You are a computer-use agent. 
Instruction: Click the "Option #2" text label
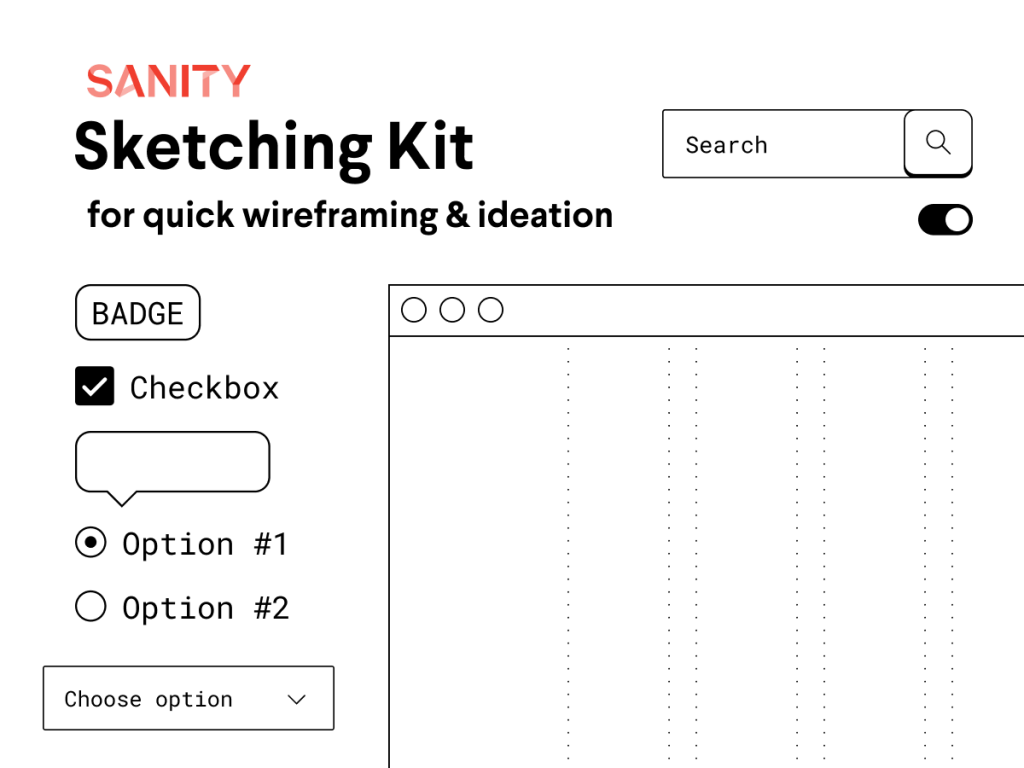tap(205, 608)
